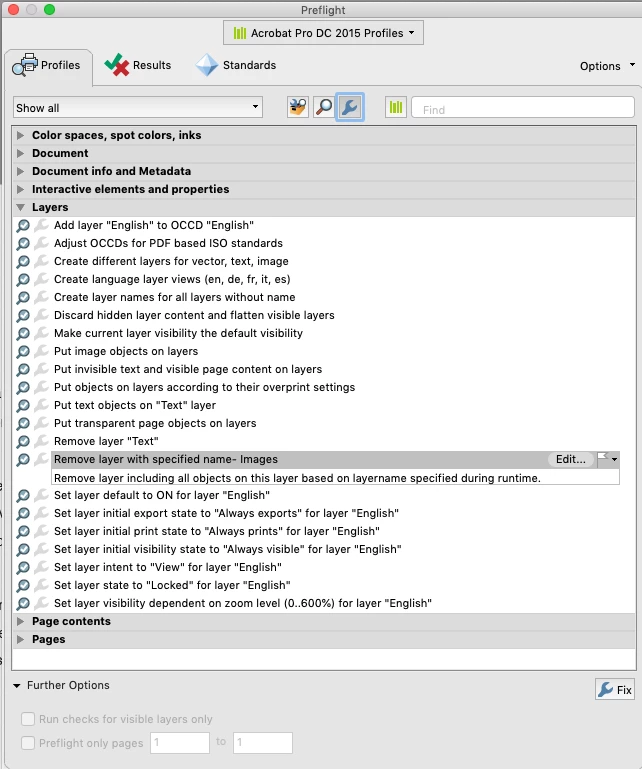
Task: Click wrench icon of Set layer state "Locked"
Action: coord(42,585)
